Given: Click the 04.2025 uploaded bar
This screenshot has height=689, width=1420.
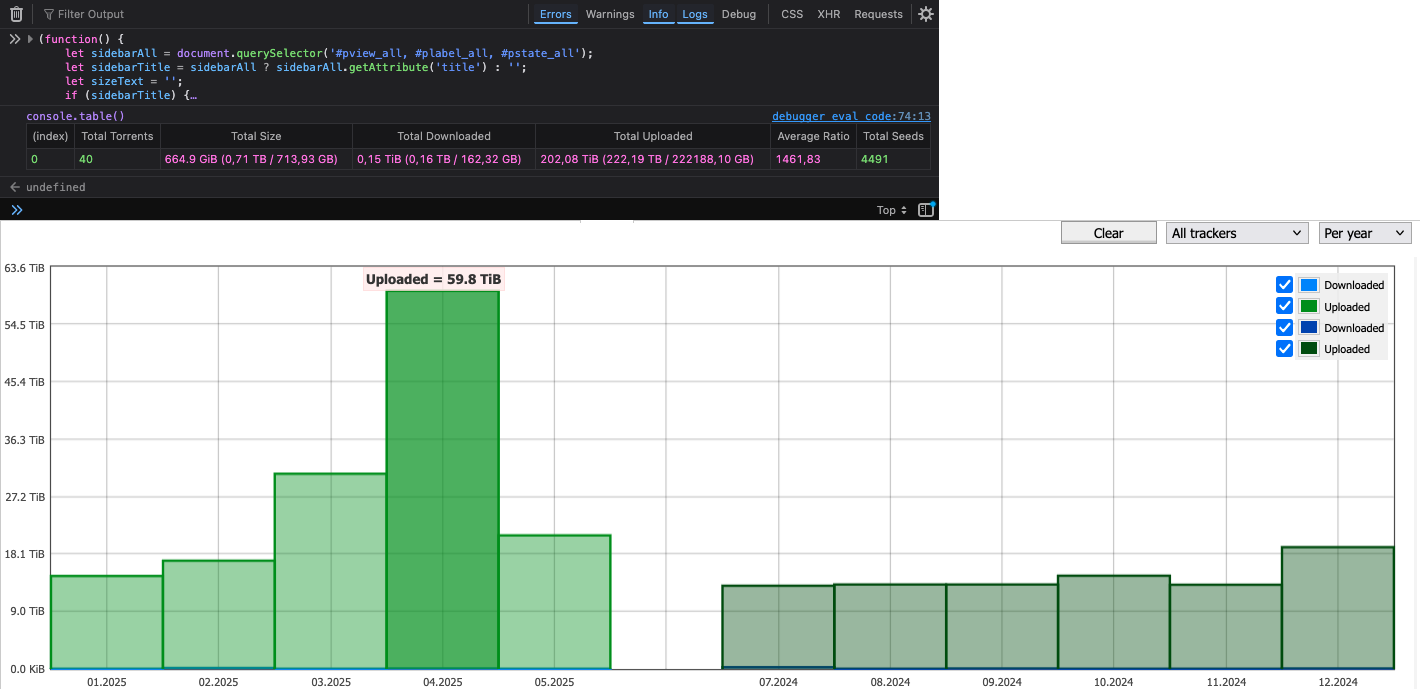Looking at the screenshot, I should [442, 479].
